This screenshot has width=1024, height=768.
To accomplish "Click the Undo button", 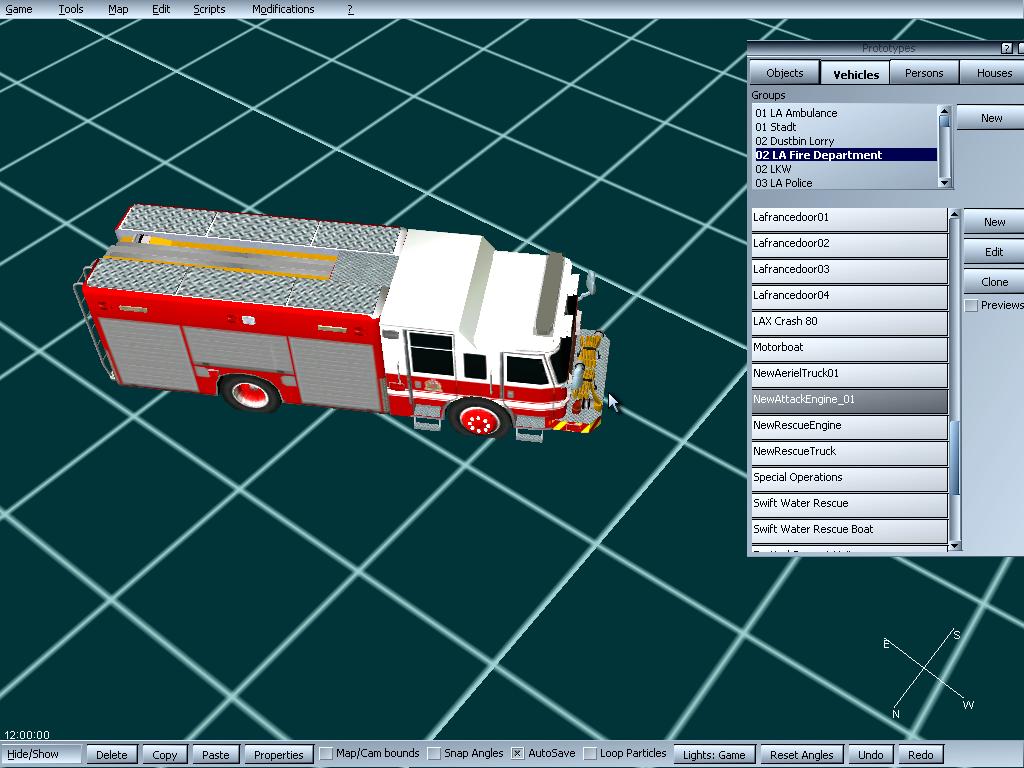I will point(871,755).
